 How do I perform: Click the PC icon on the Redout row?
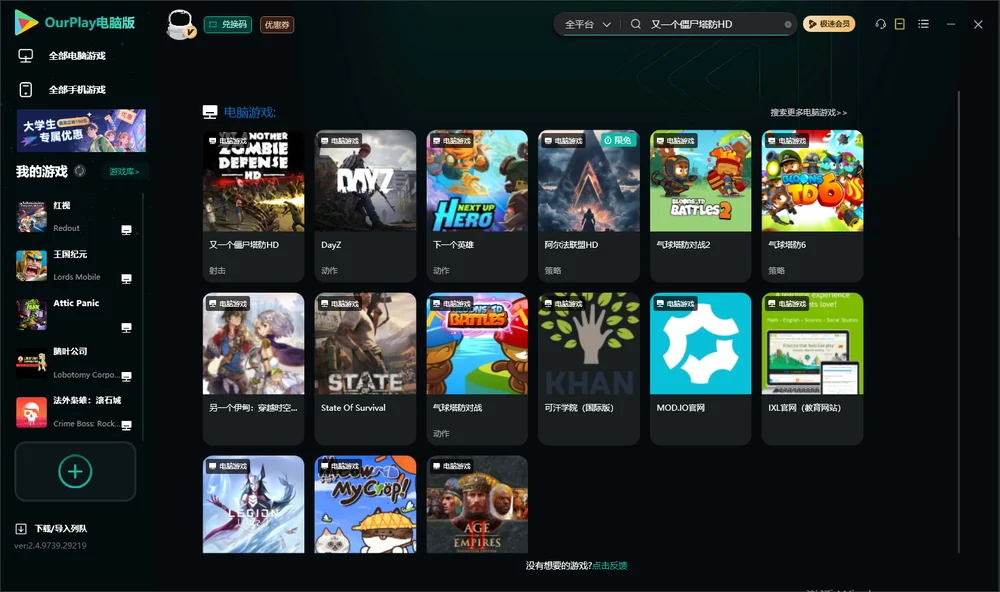click(x=126, y=230)
